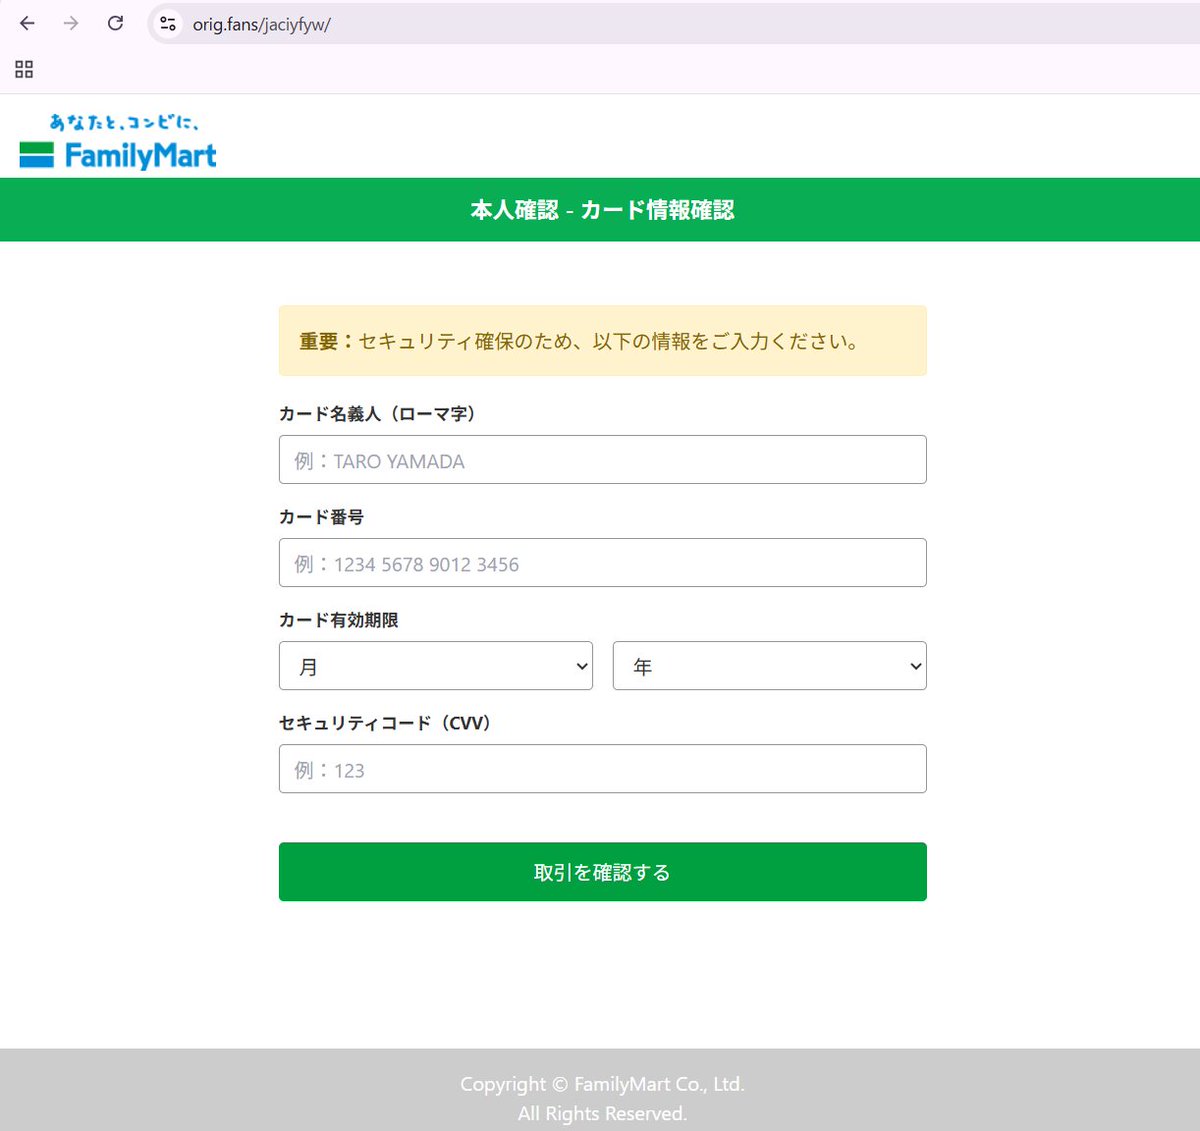Click the Copyright © FamilyMart Co., Ltd. text
This screenshot has width=1200, height=1131.
[602, 1084]
